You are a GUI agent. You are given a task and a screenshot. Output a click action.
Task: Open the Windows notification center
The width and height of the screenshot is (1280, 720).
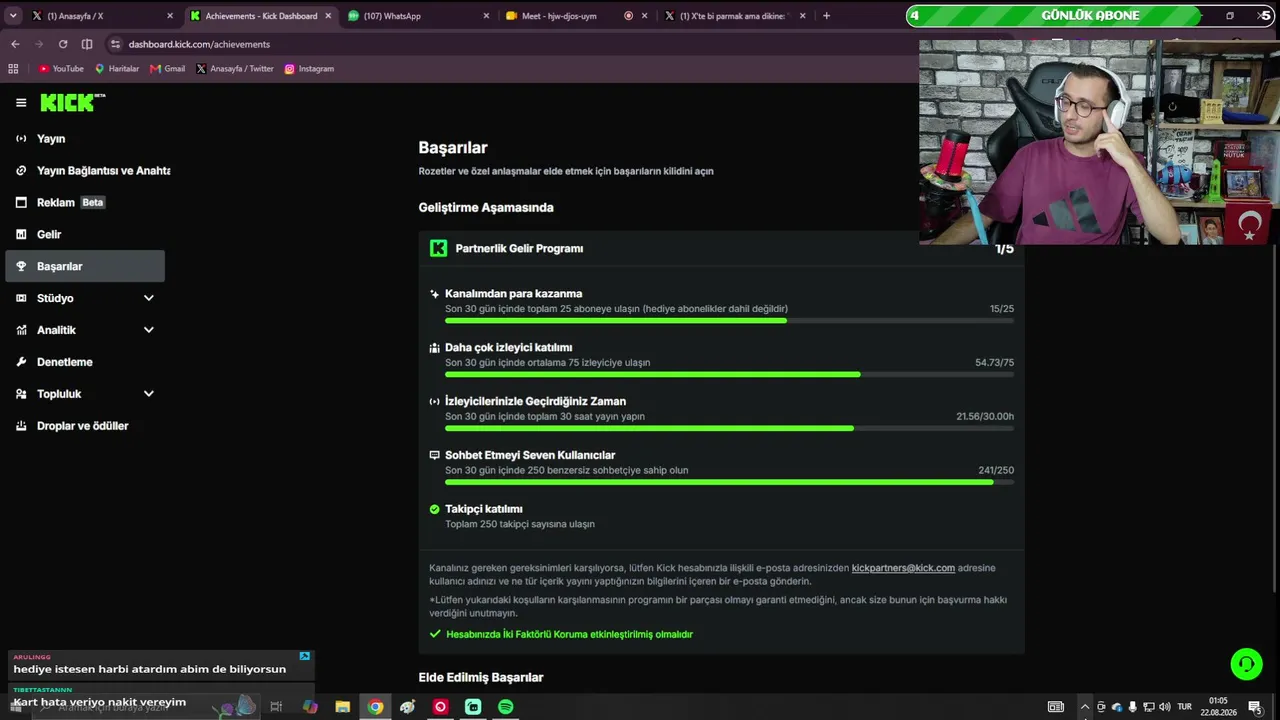1255,707
